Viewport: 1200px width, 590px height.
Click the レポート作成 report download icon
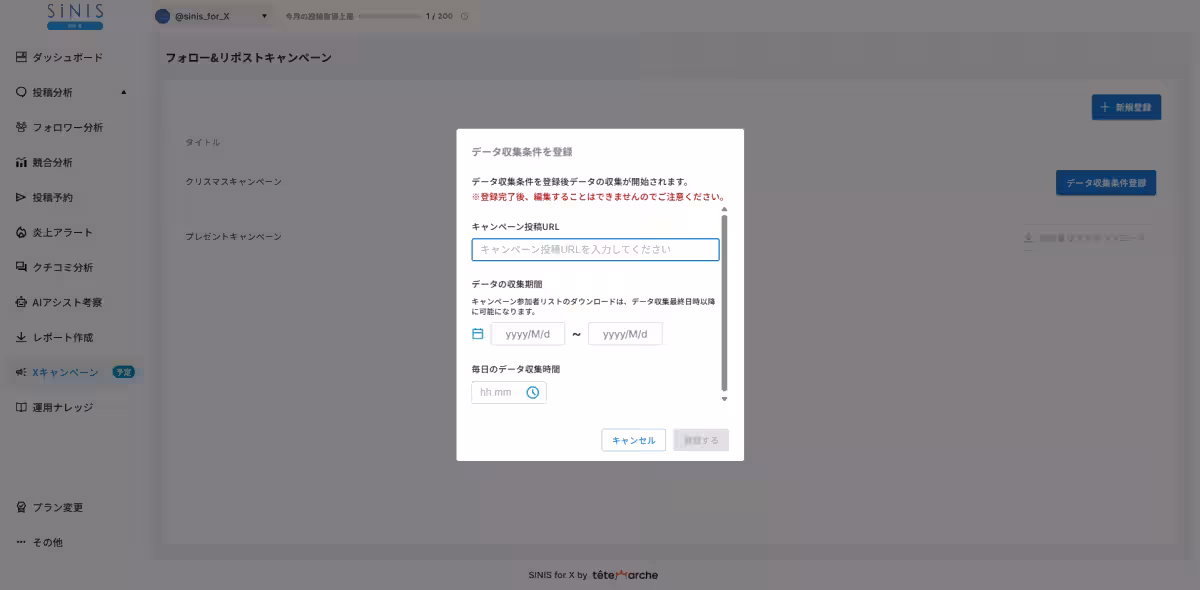[x=21, y=337]
